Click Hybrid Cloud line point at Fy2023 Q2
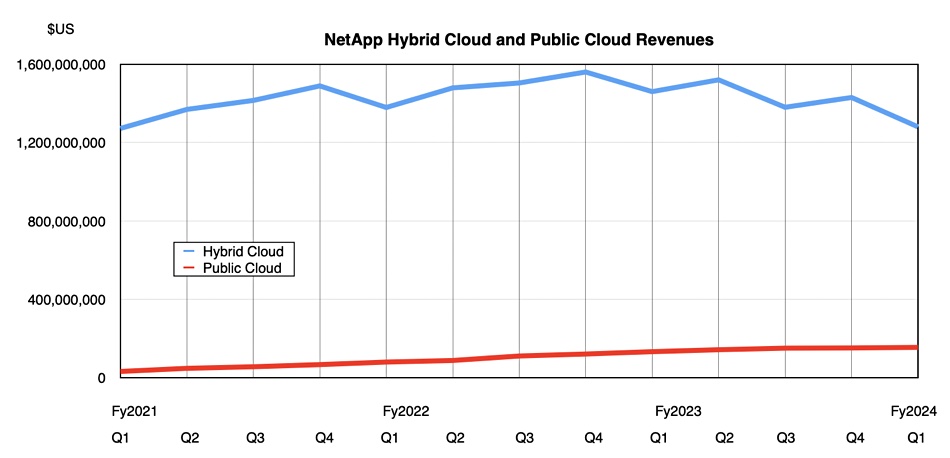 coord(719,79)
